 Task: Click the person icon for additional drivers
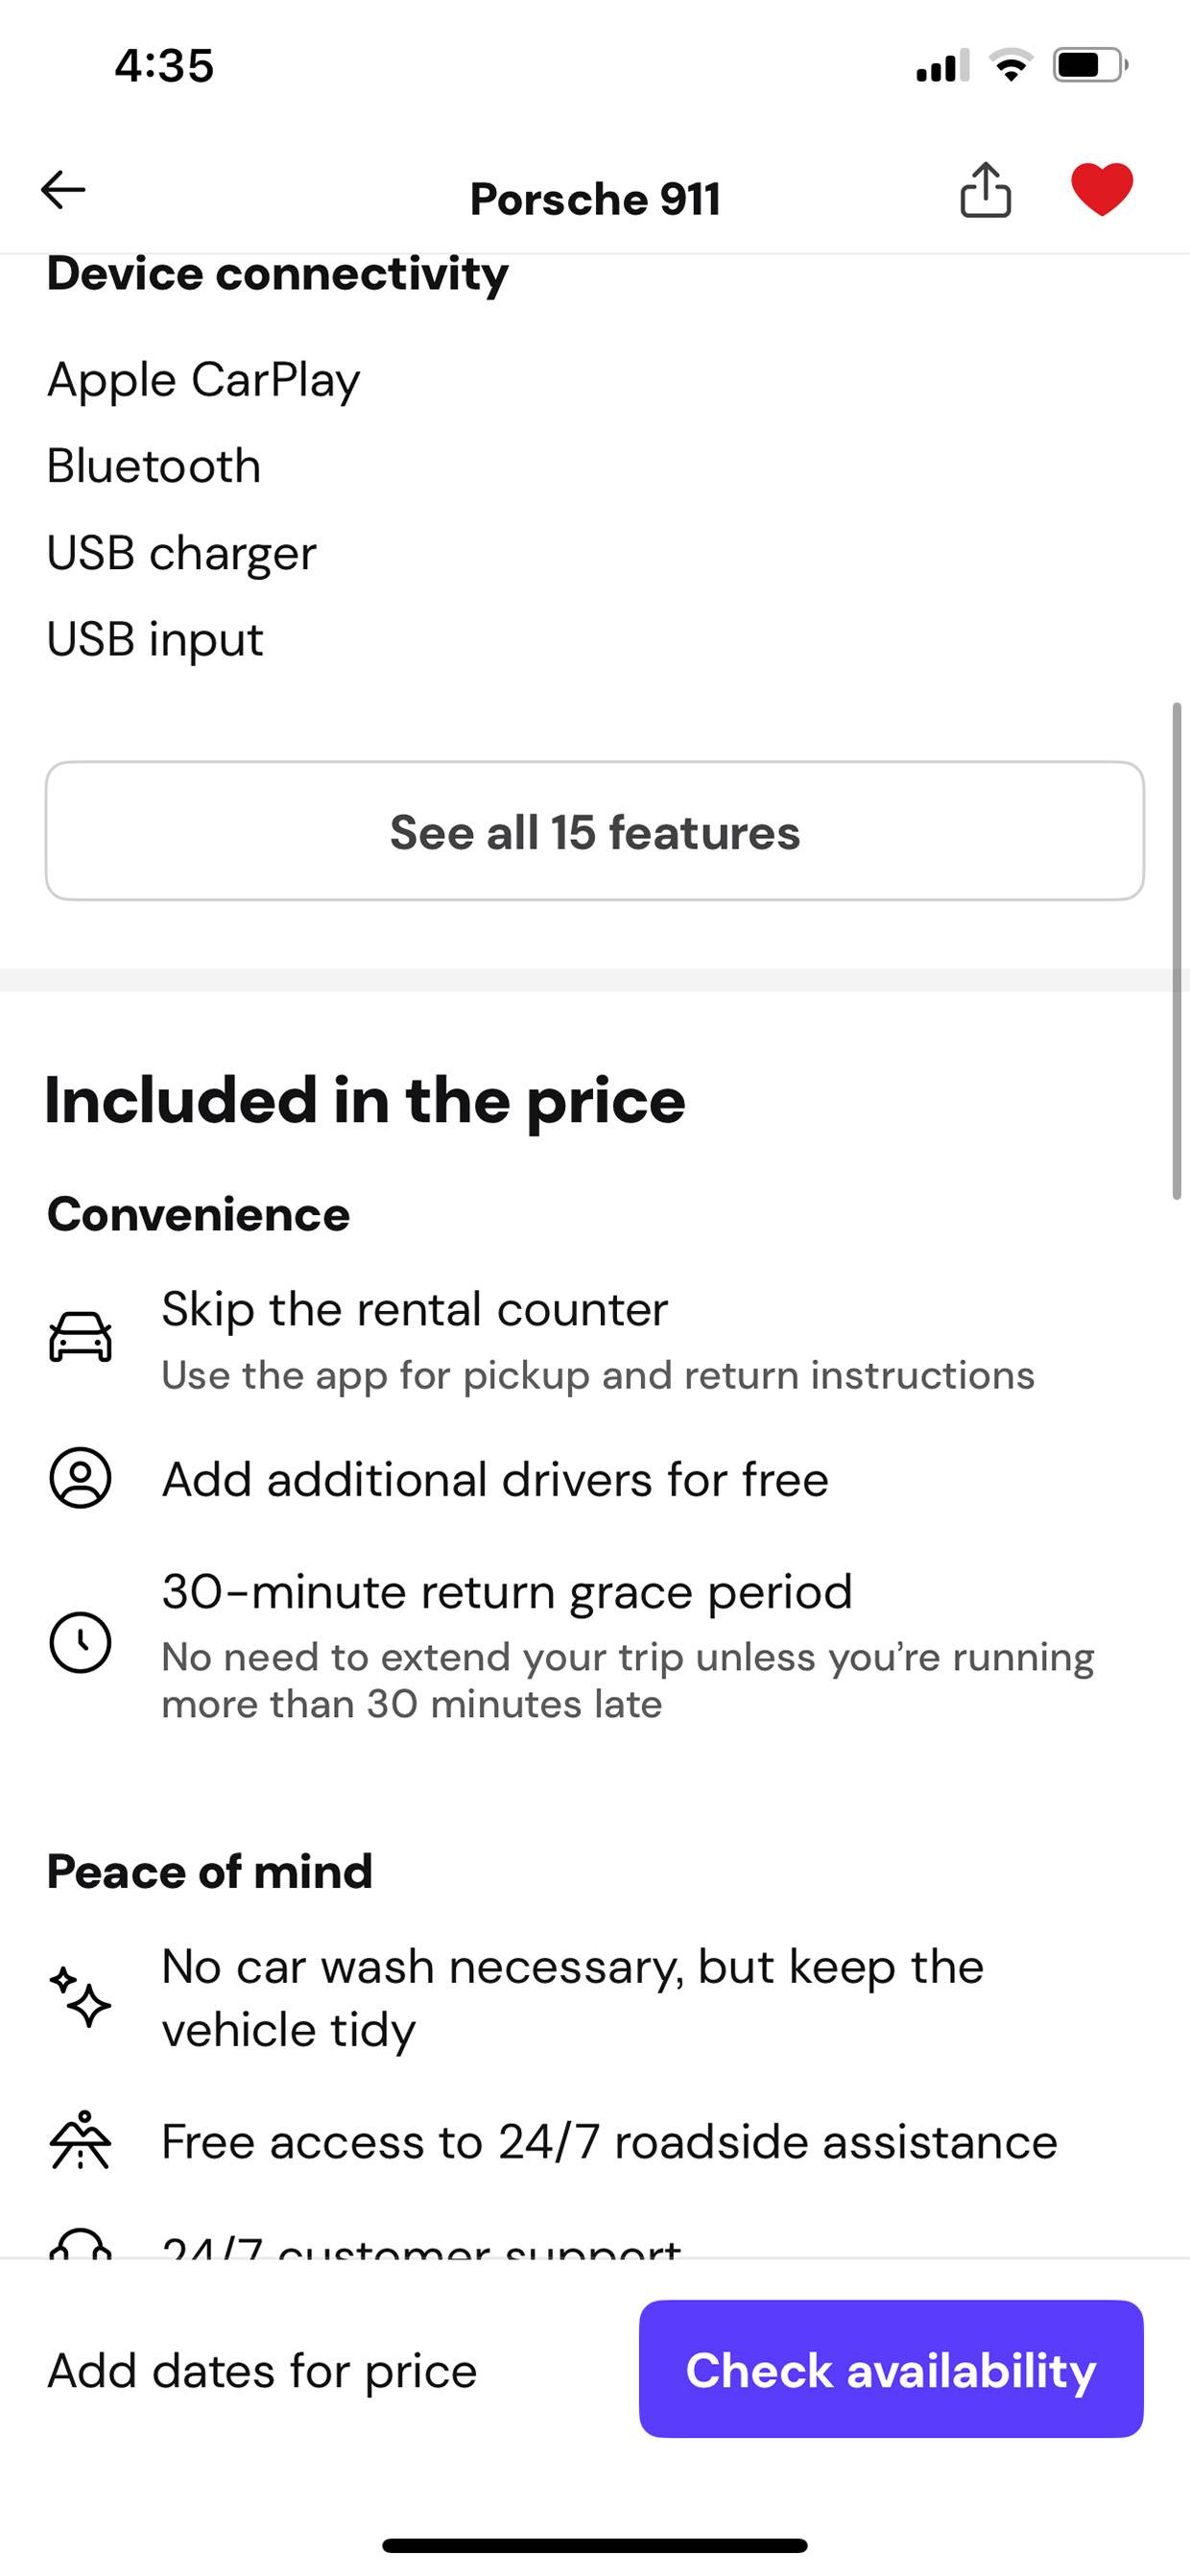point(80,1478)
